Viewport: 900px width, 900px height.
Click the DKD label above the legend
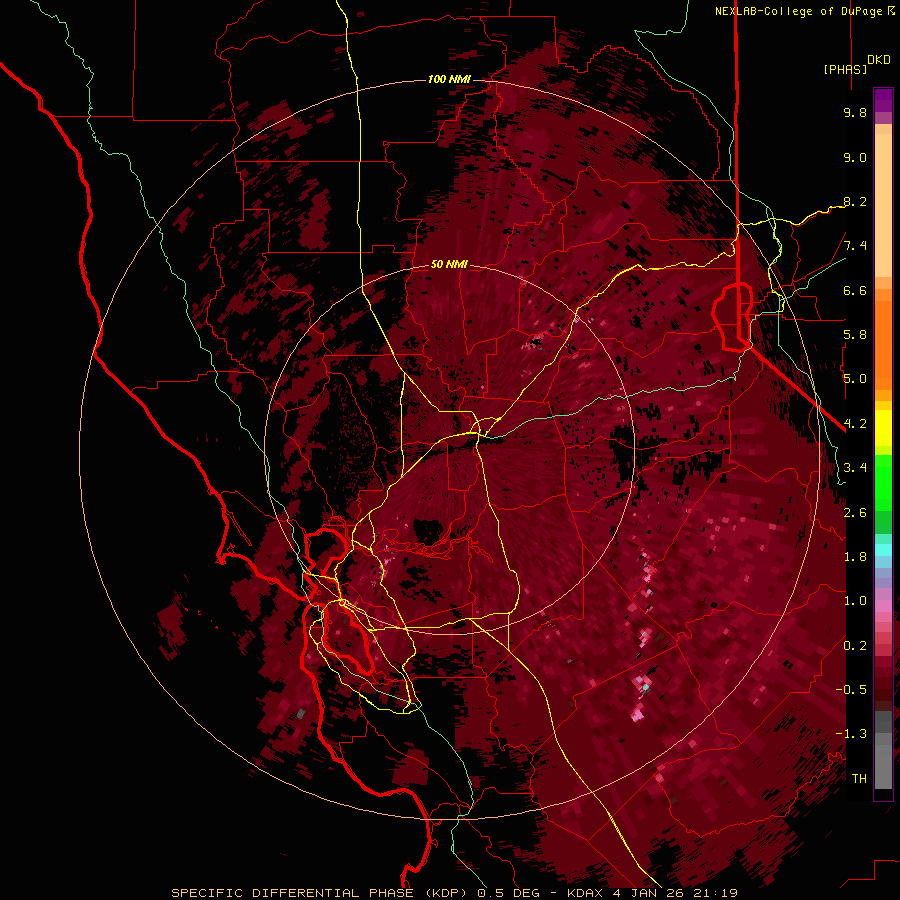click(879, 60)
